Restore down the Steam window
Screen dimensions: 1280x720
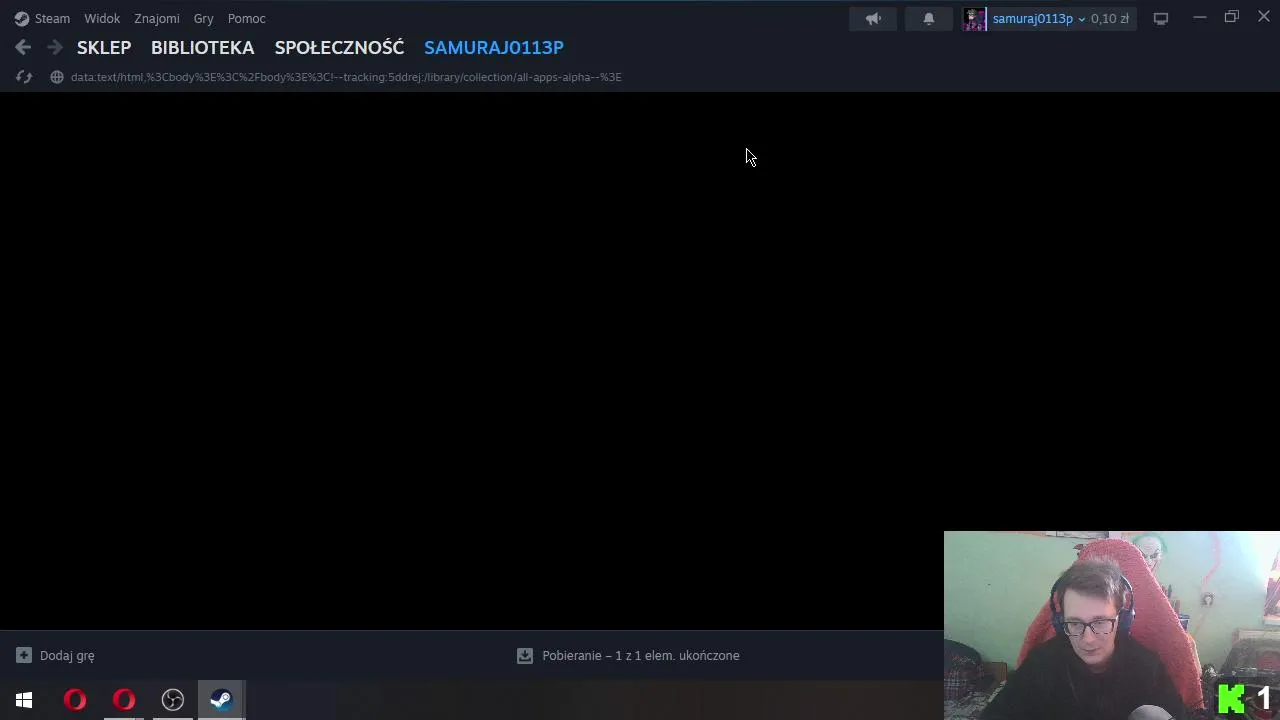point(1232,18)
